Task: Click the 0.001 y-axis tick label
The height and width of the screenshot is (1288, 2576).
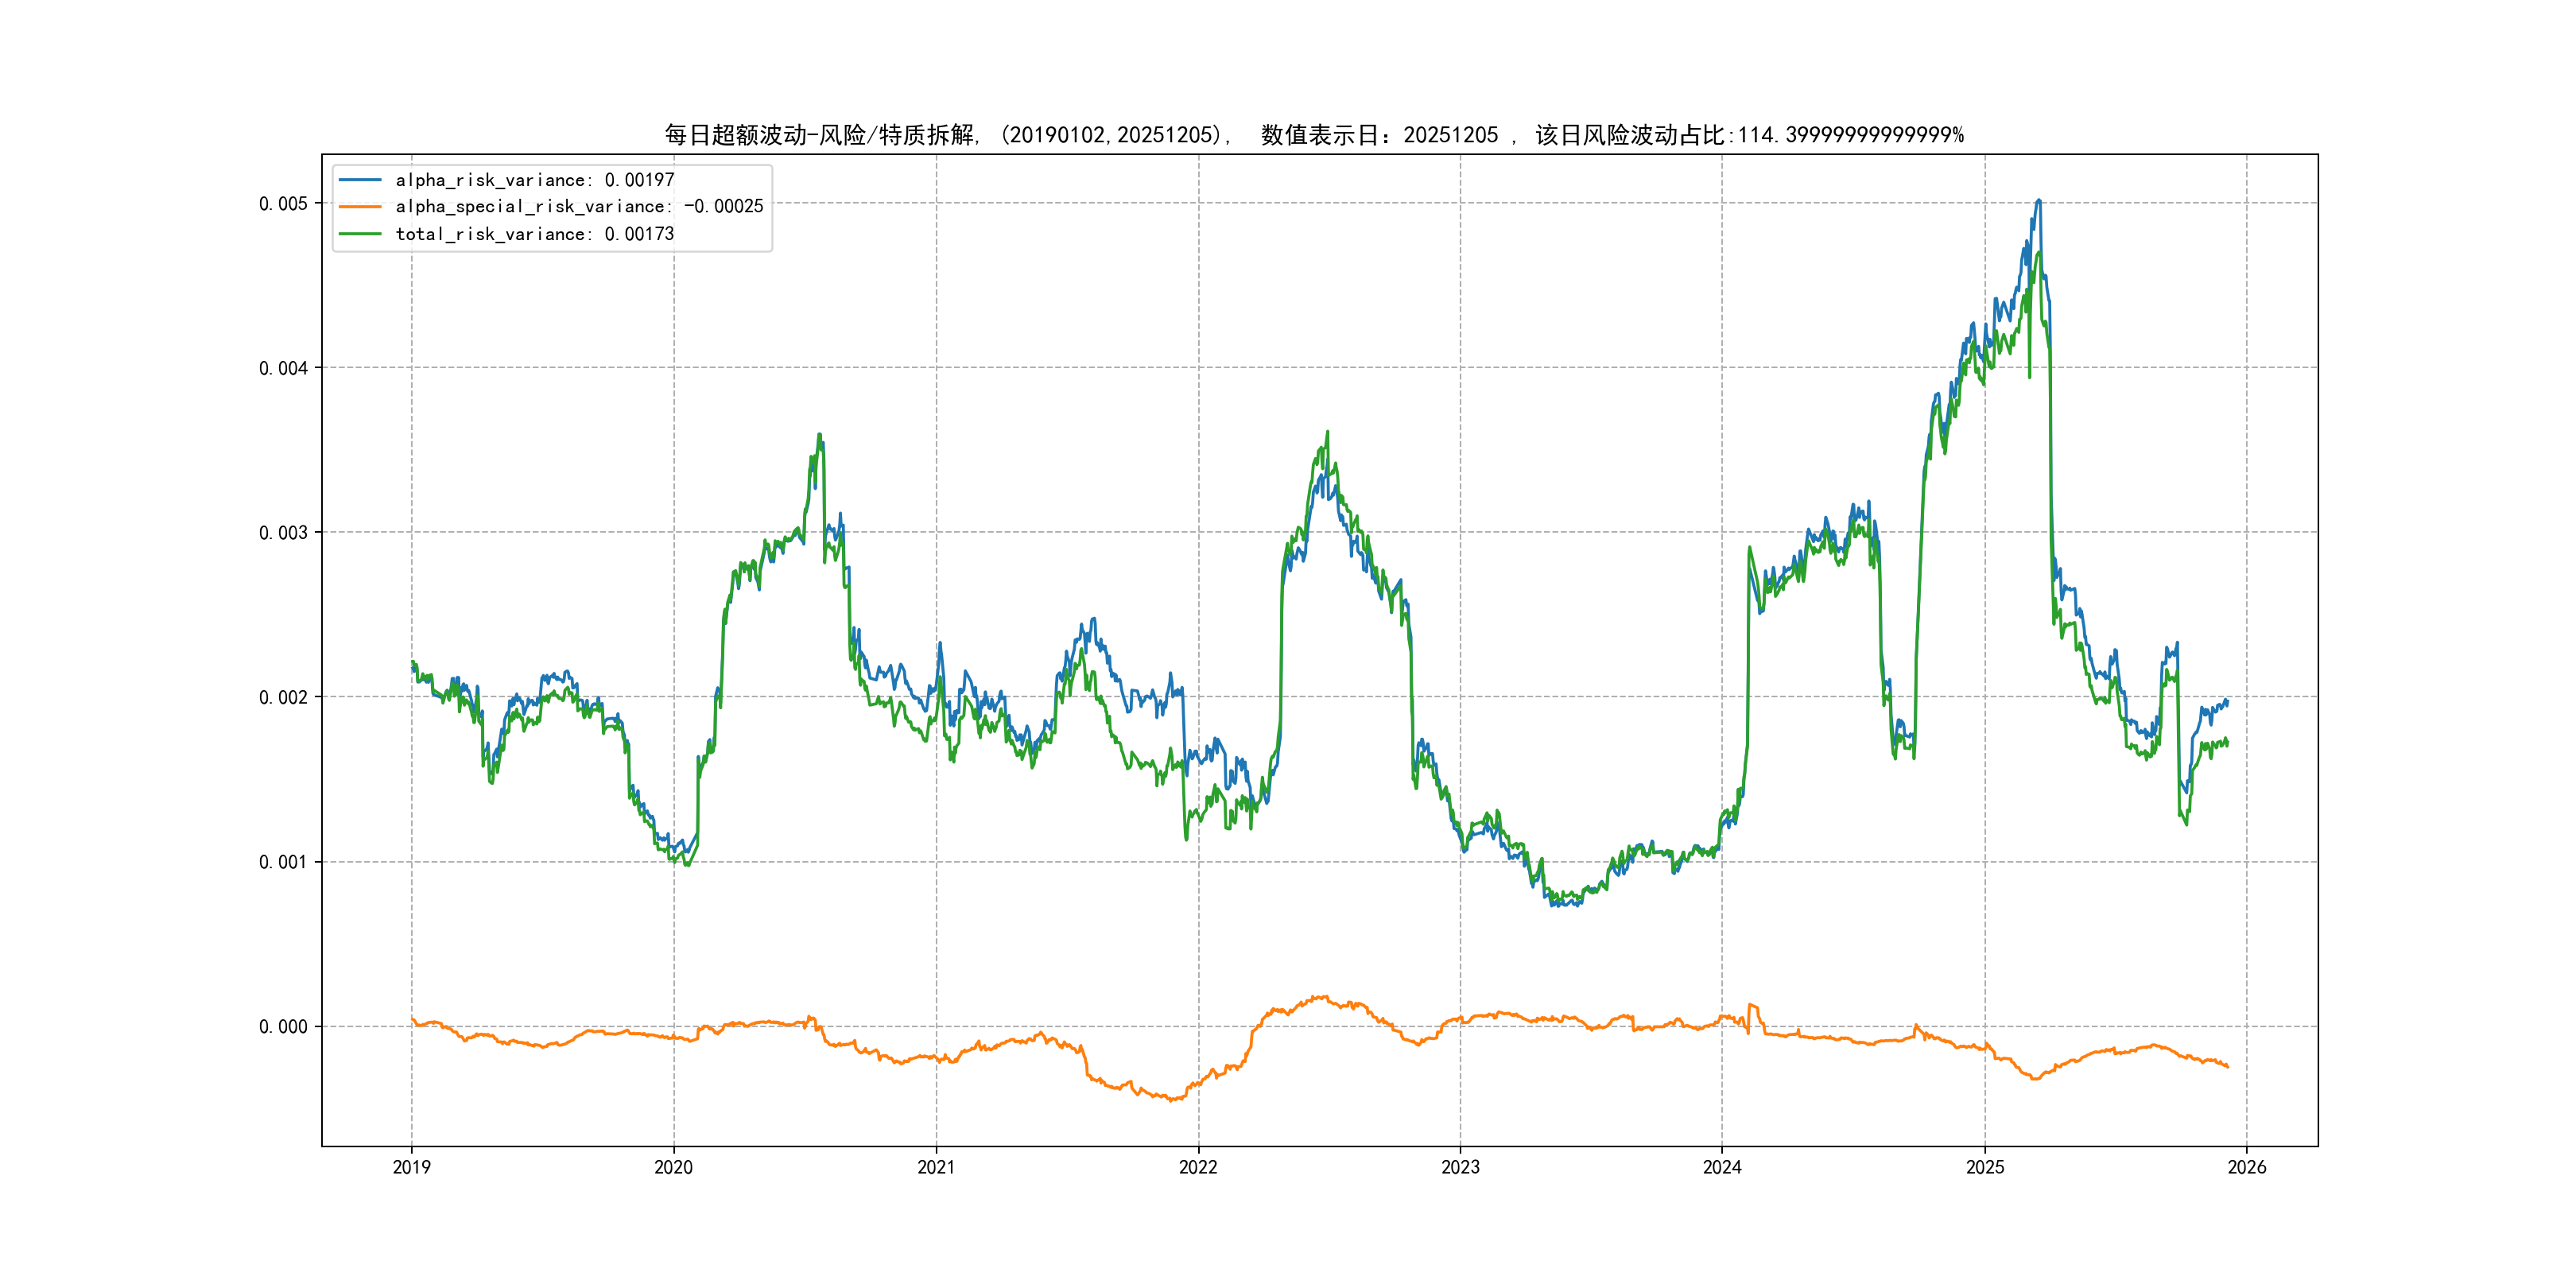Action: [283, 862]
